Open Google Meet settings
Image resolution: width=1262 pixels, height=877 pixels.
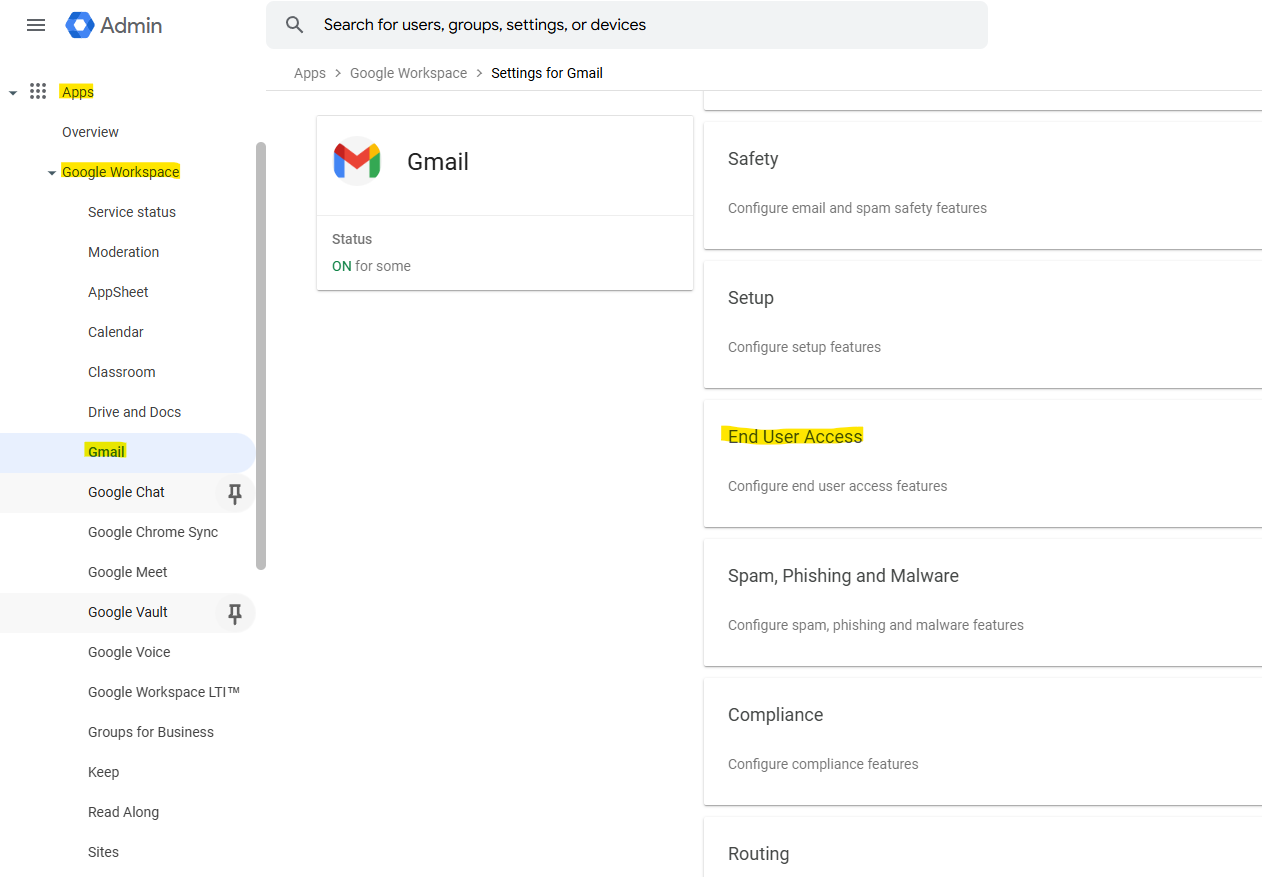pos(128,572)
